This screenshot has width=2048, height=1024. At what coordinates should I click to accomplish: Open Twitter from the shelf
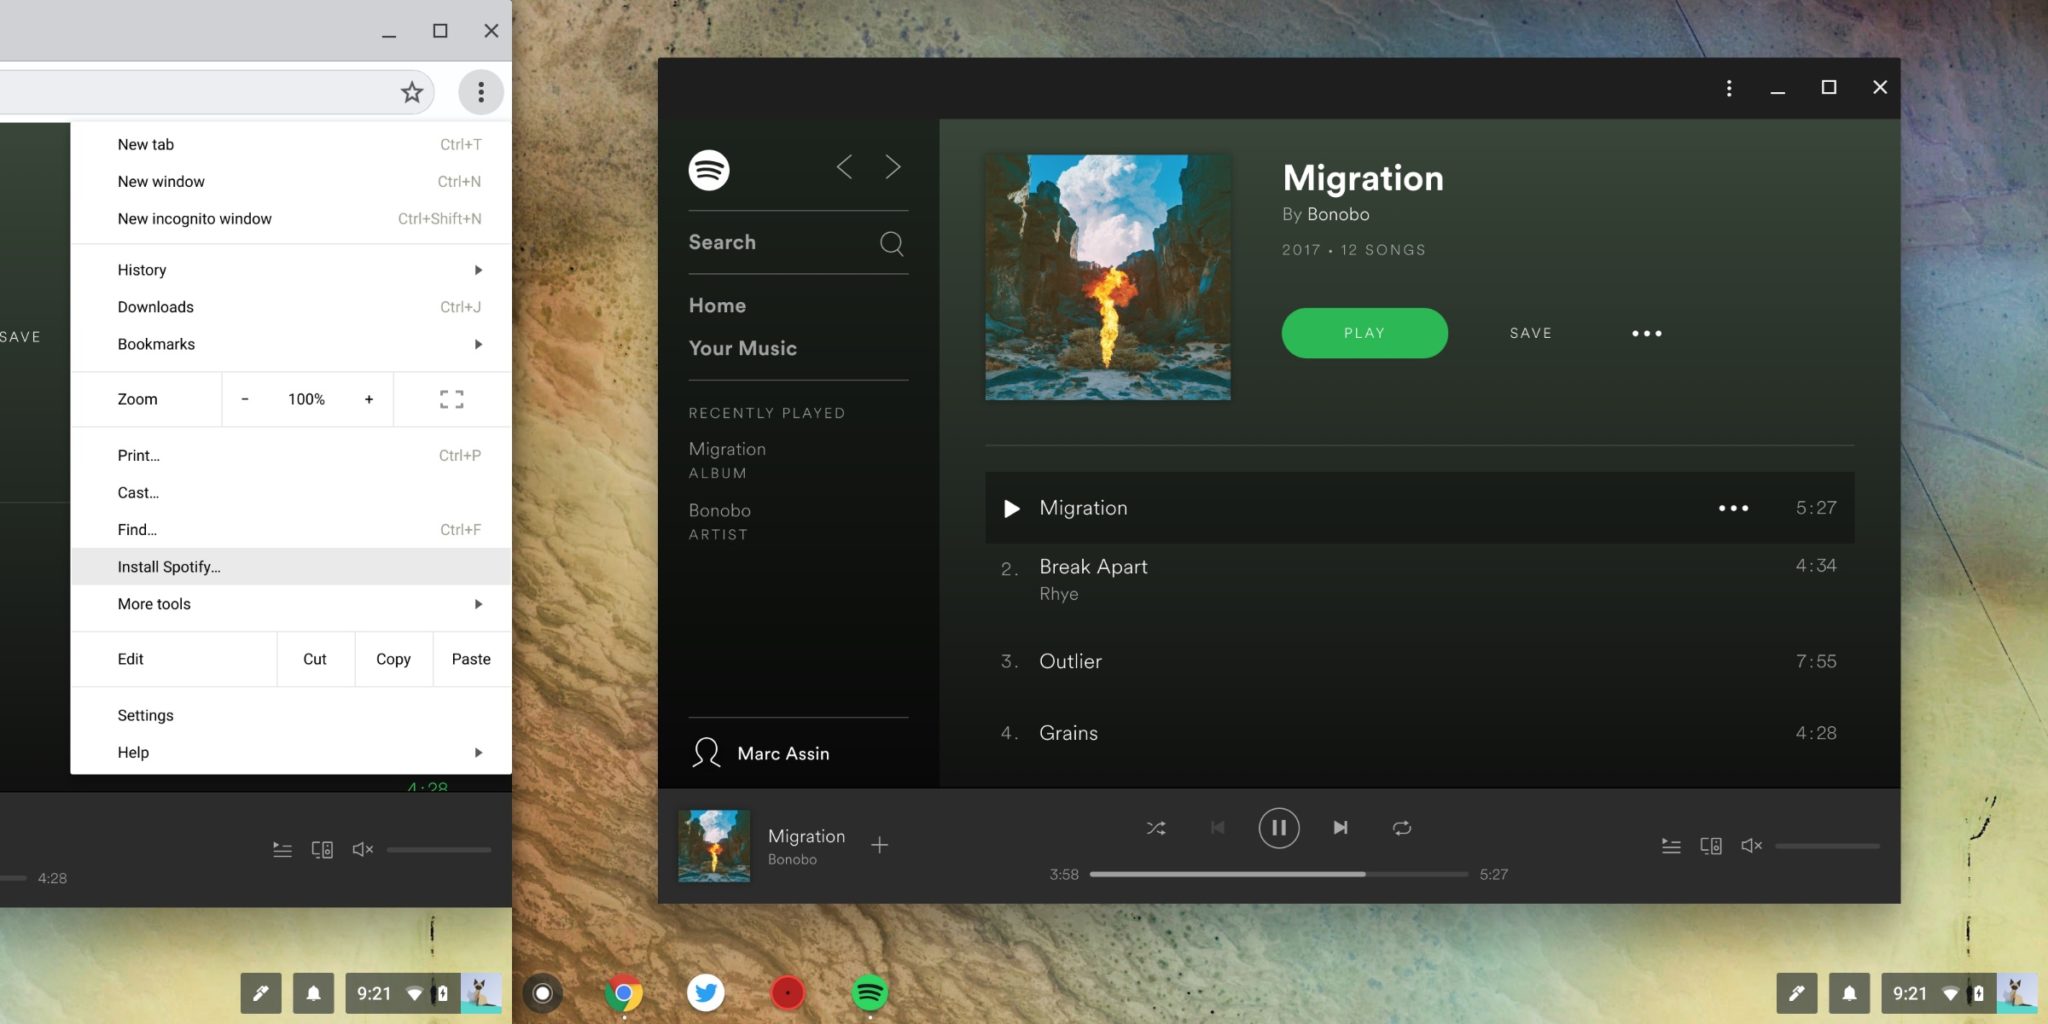(x=706, y=993)
